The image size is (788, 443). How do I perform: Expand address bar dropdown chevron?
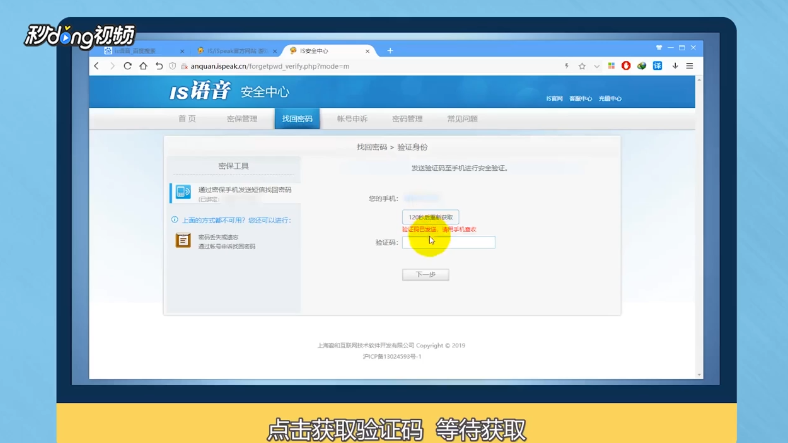coord(597,66)
